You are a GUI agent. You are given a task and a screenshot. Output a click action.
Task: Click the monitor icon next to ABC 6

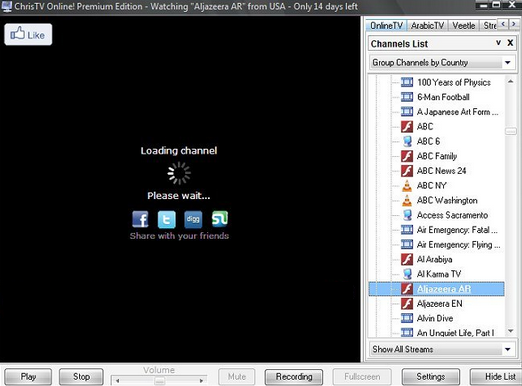407,141
